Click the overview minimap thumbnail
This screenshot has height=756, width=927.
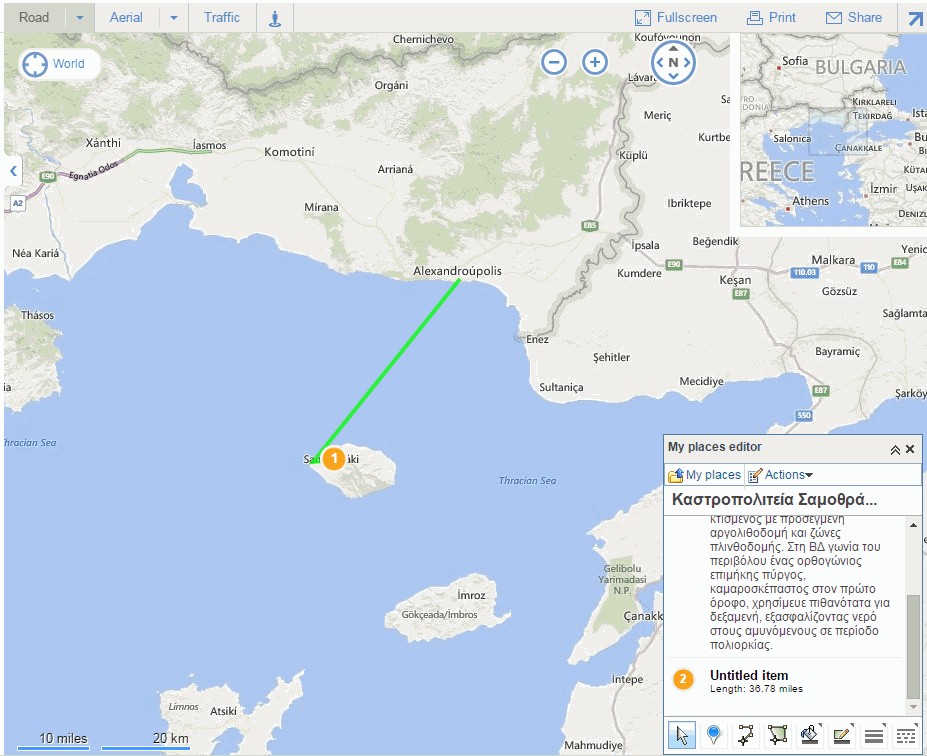pyautogui.click(x=833, y=130)
